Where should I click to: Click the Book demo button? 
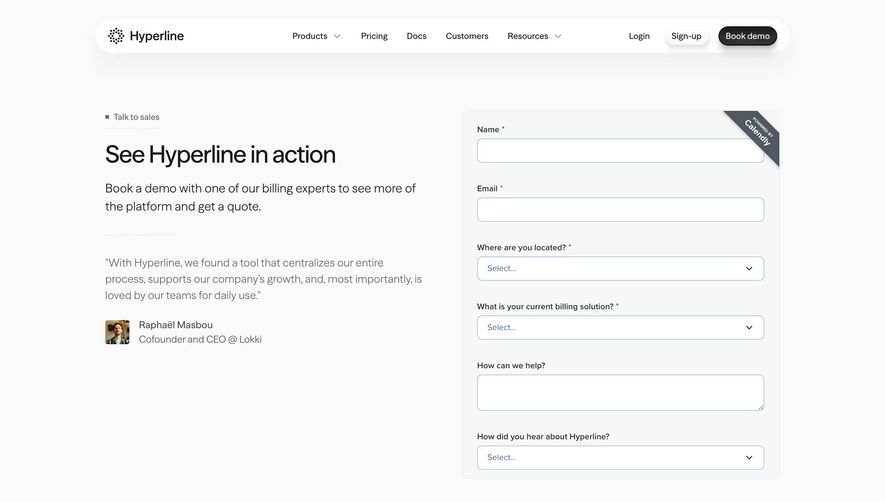(x=747, y=36)
